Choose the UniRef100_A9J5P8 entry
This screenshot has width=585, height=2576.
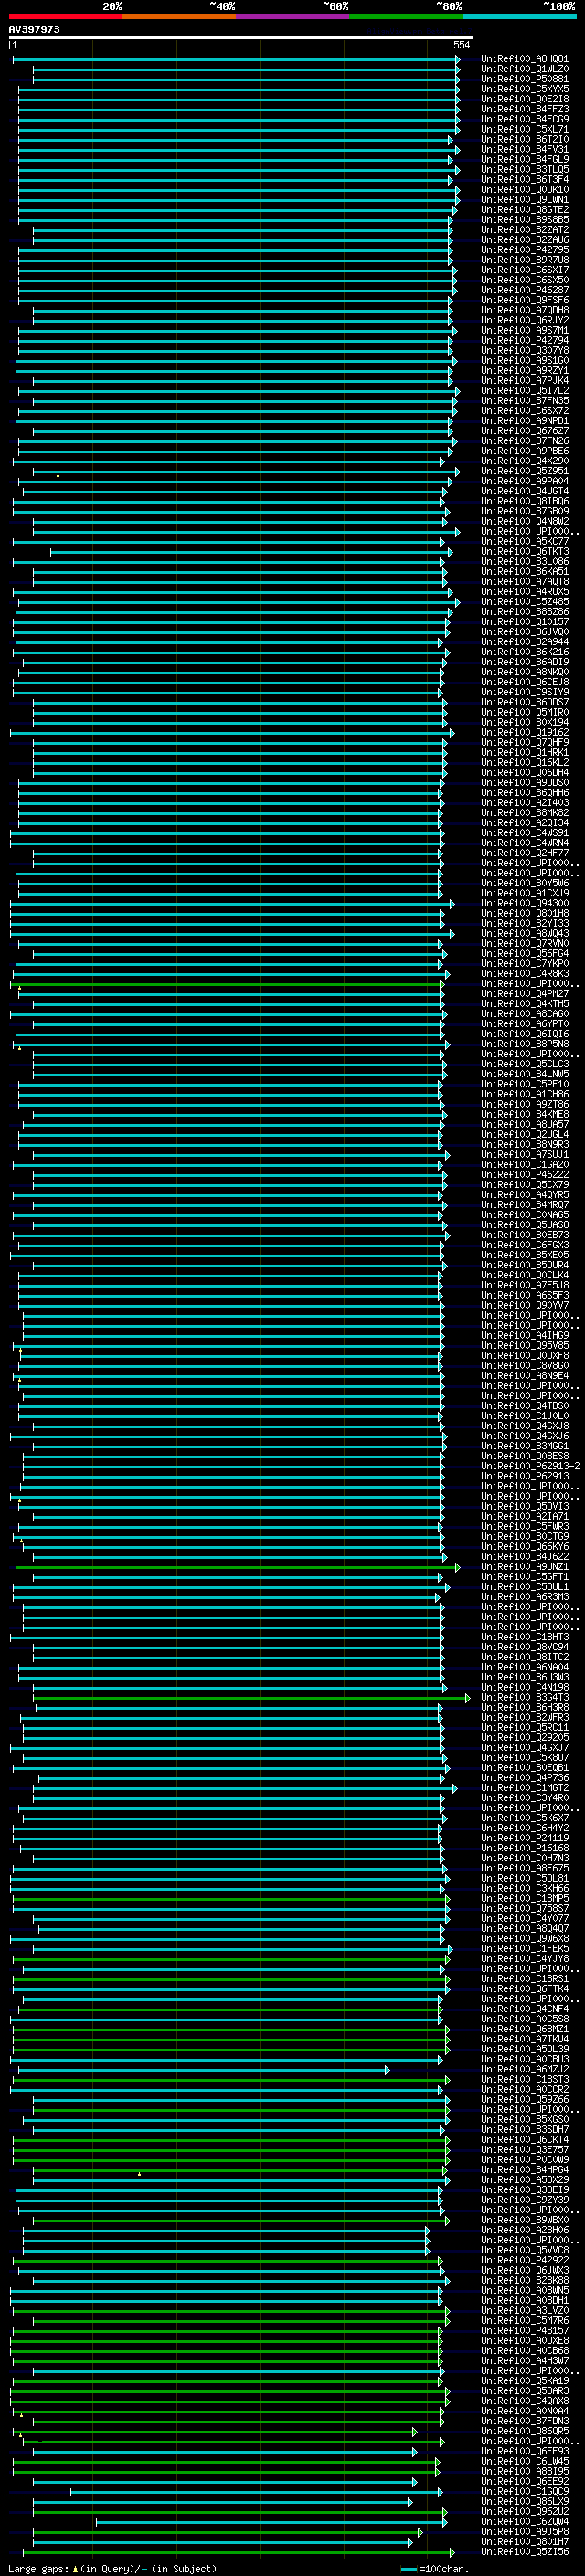[x=524, y=2531]
